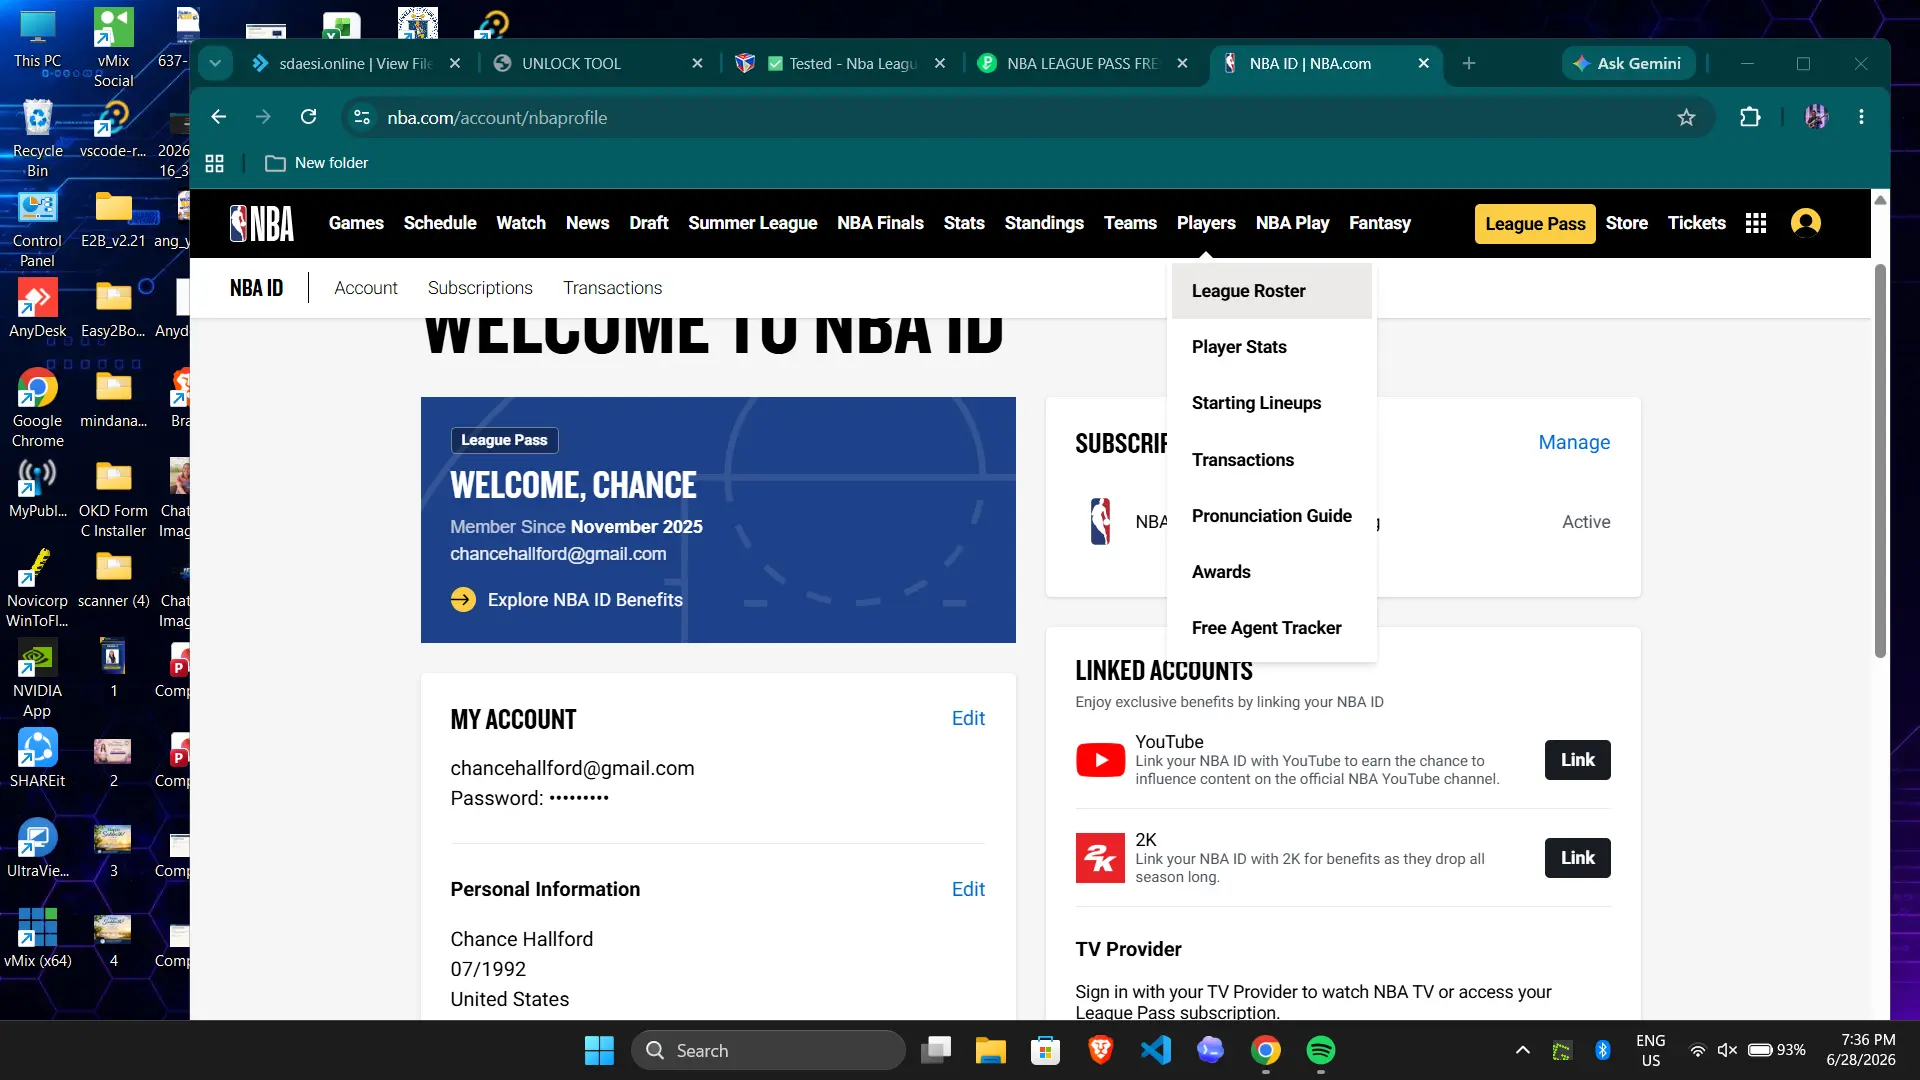Screen dimensions: 1920x1080
Task: Select Starting Lineups from Players menu
Action: click(1272, 403)
